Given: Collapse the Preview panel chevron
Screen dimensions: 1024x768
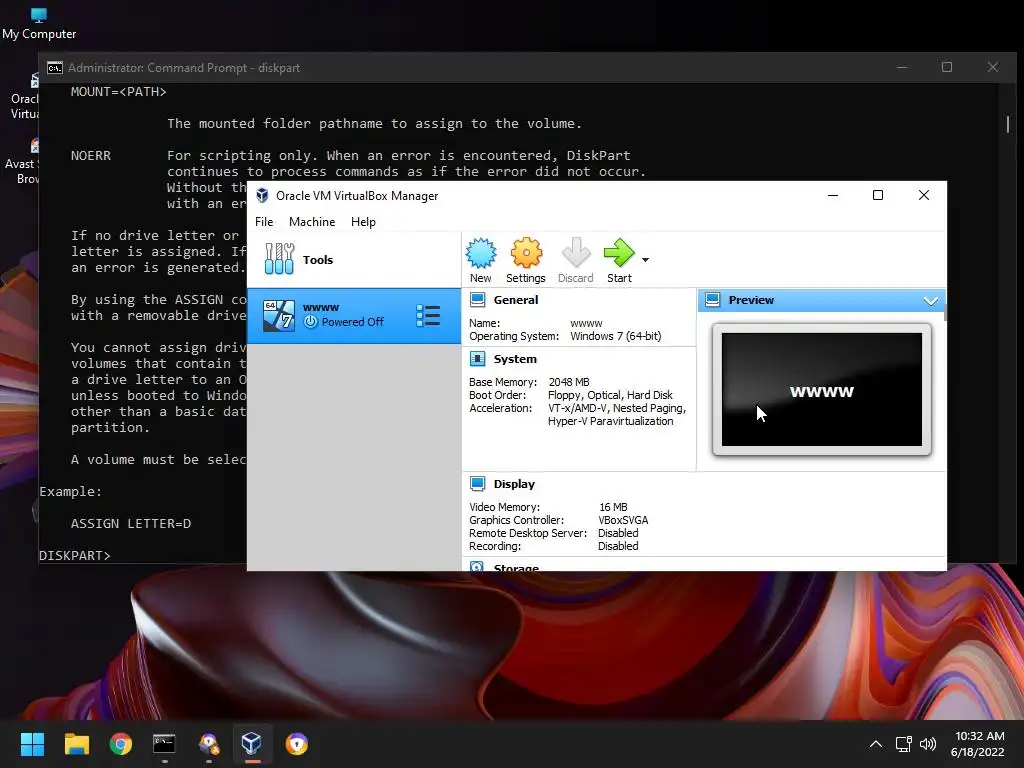Looking at the screenshot, I should [931, 300].
